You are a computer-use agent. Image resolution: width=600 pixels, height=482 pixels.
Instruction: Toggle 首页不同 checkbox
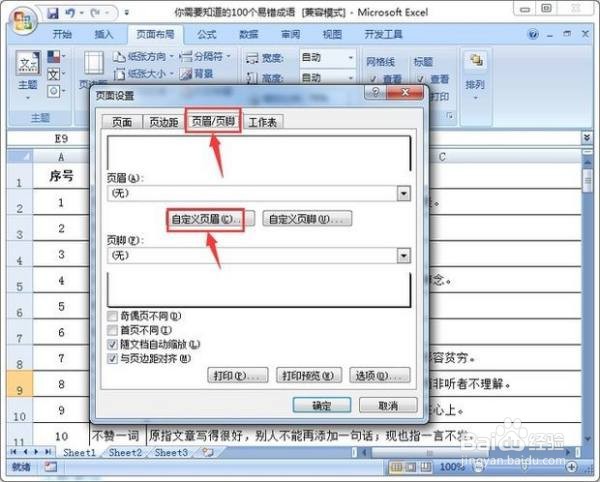tap(112, 330)
